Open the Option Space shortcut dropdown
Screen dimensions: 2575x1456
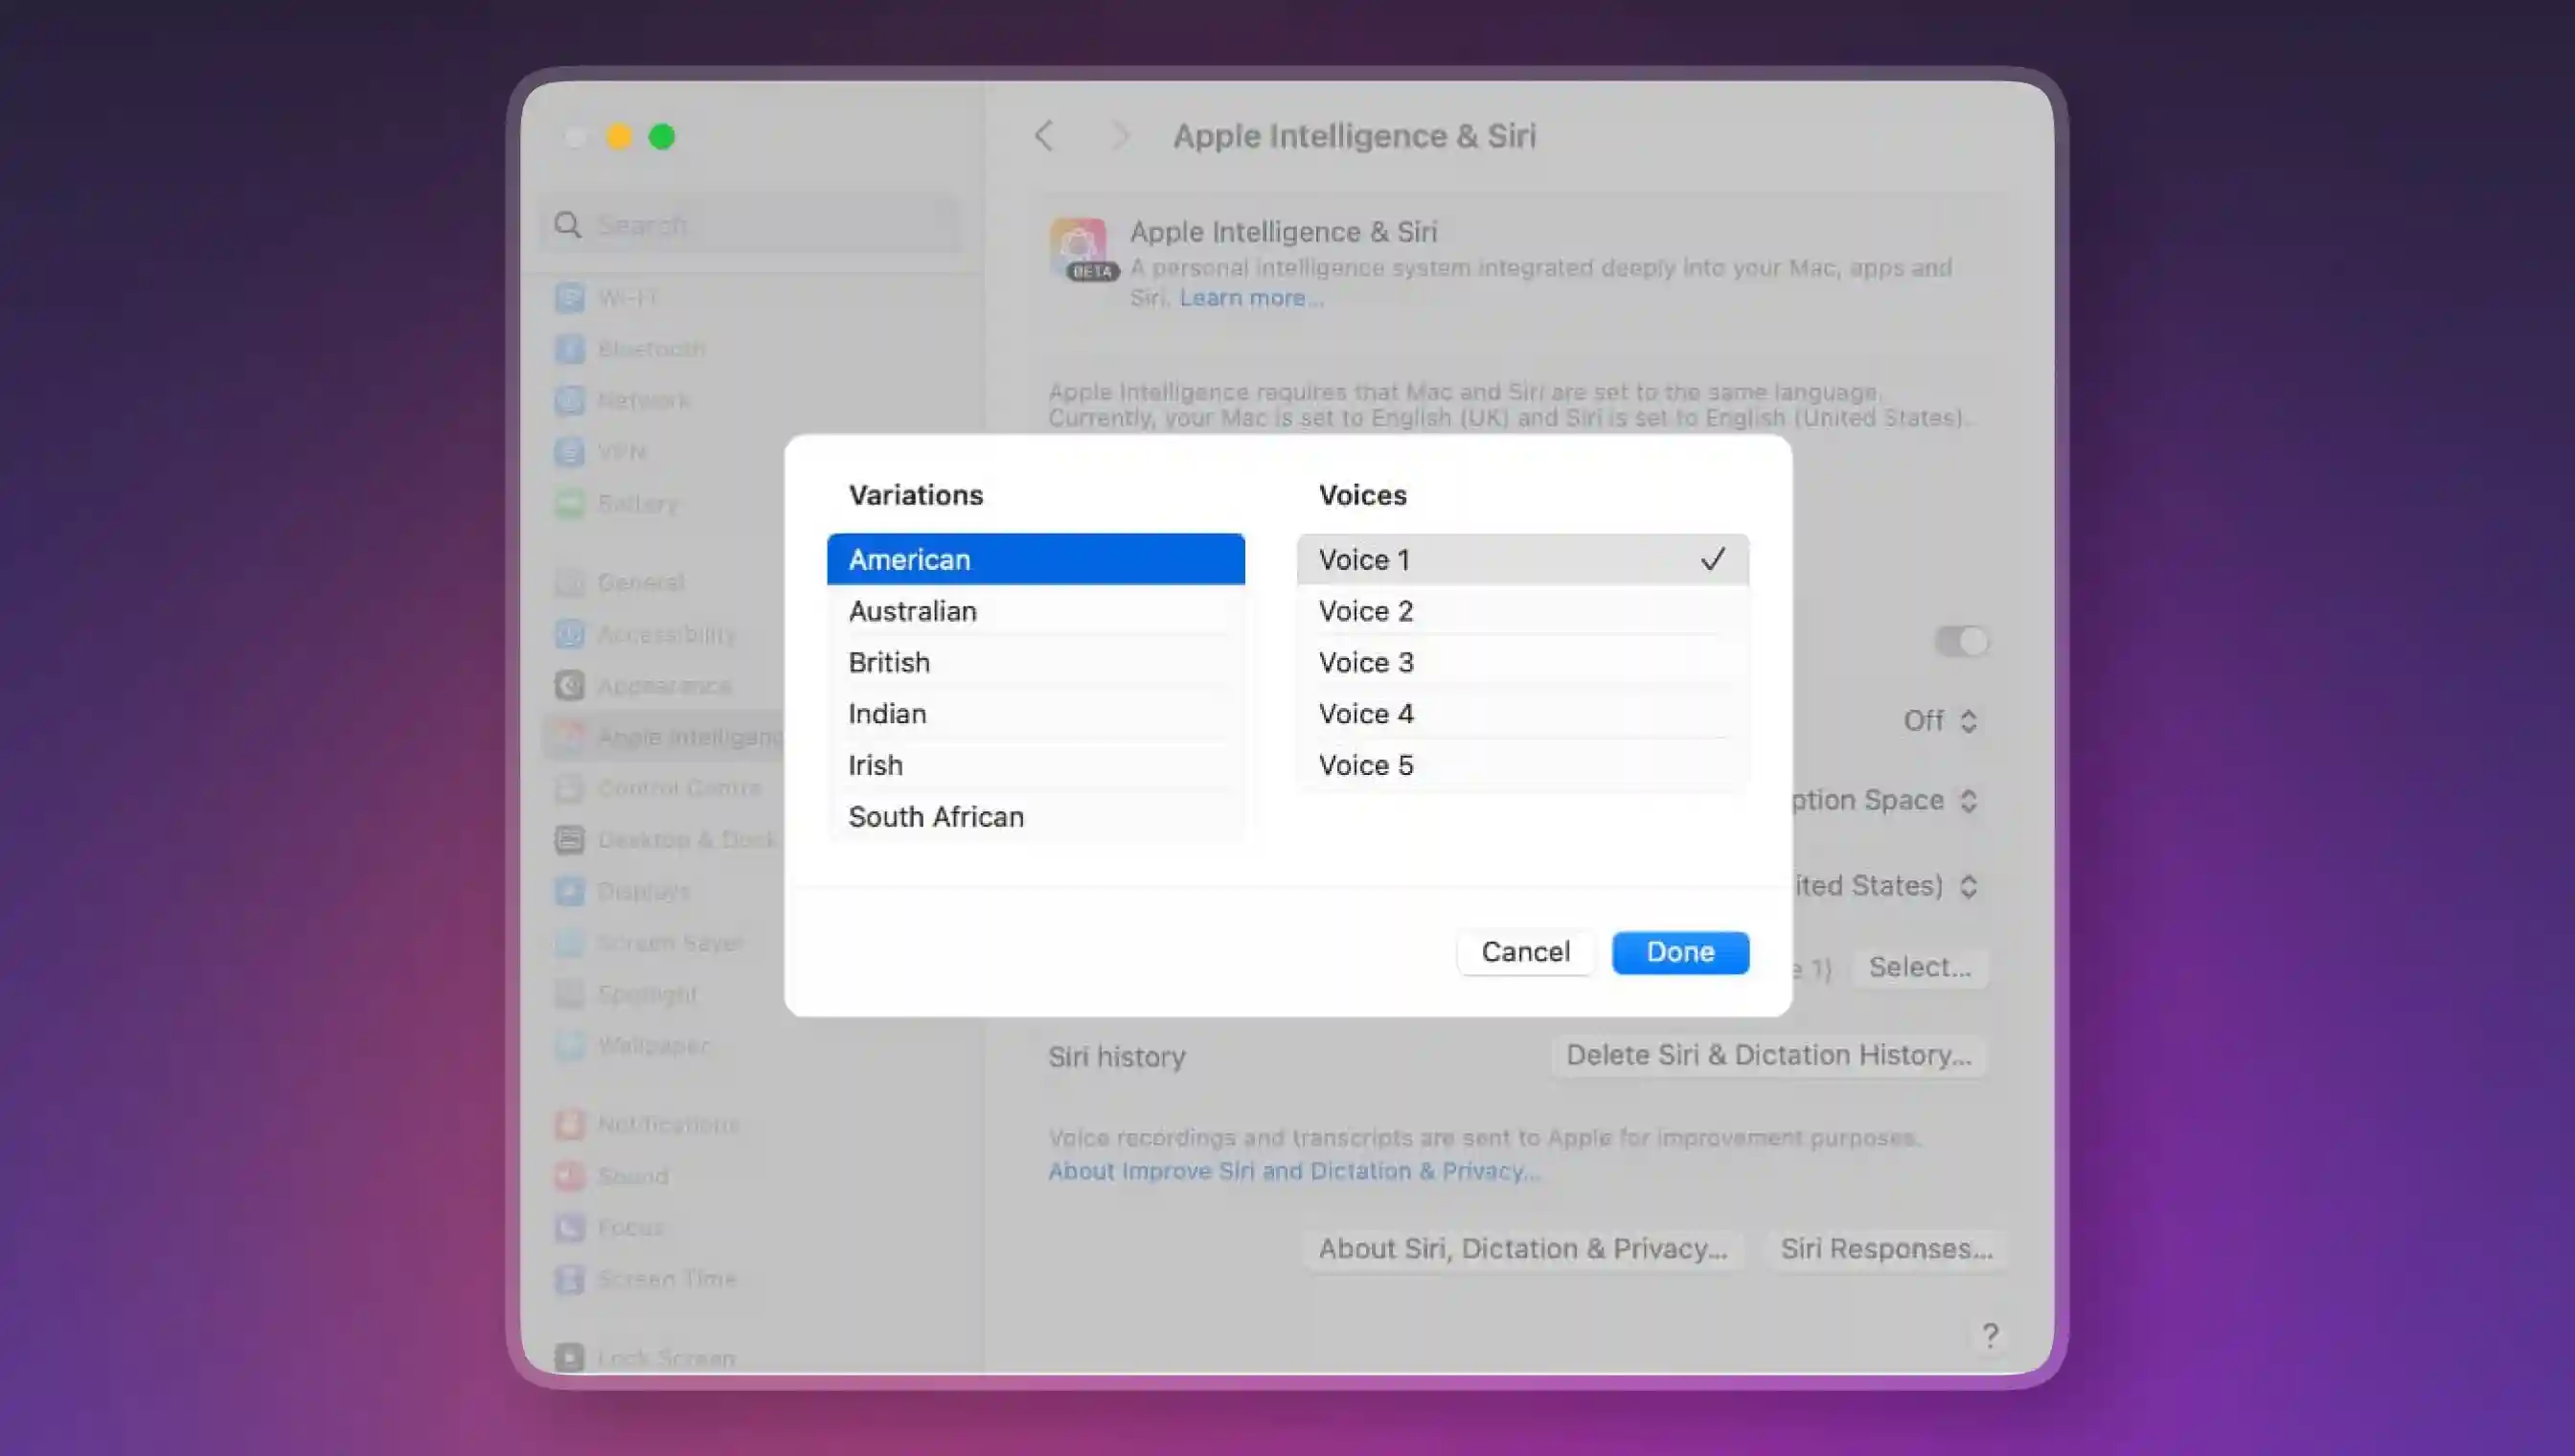(x=1884, y=801)
